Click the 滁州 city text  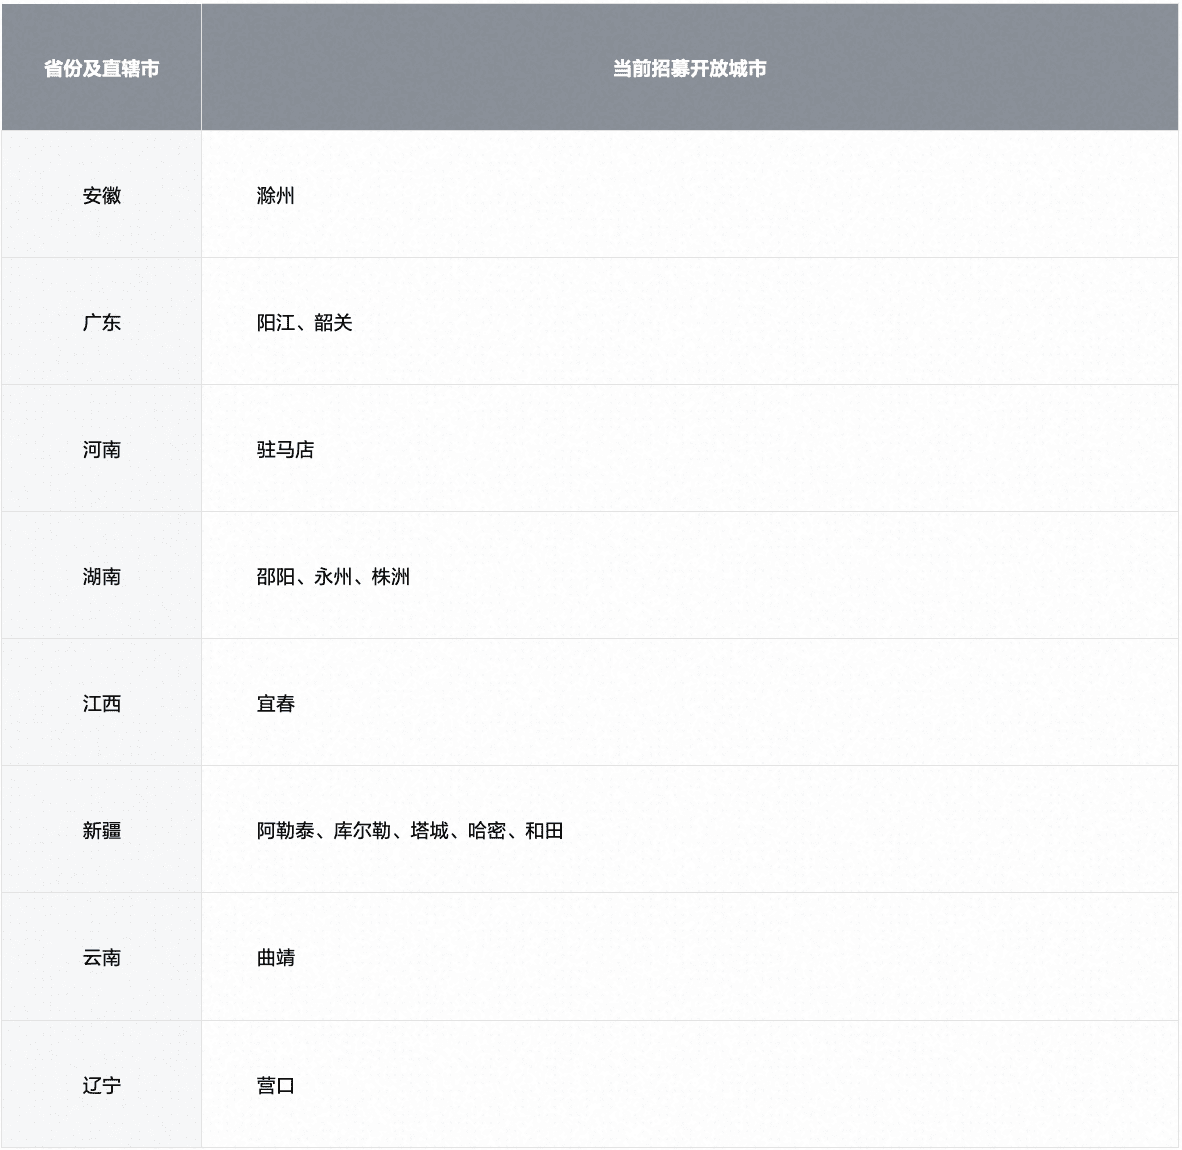[x=276, y=196]
